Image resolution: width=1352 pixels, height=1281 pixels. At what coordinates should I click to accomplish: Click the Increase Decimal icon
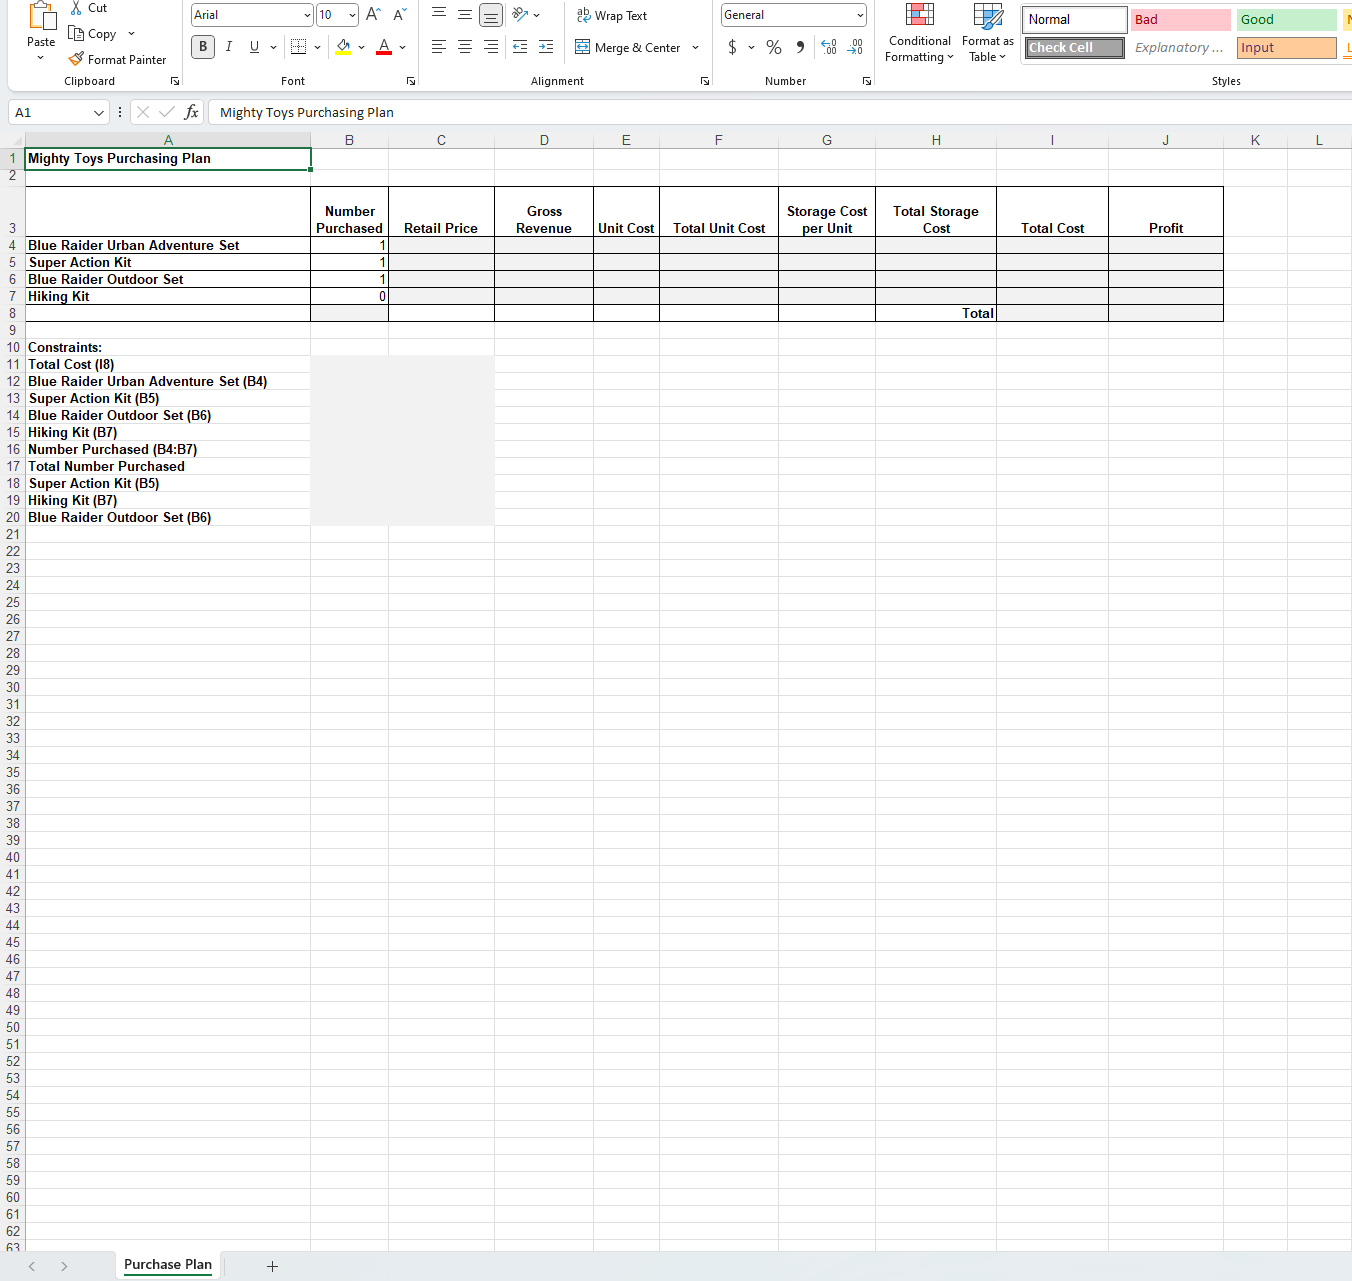pos(829,47)
